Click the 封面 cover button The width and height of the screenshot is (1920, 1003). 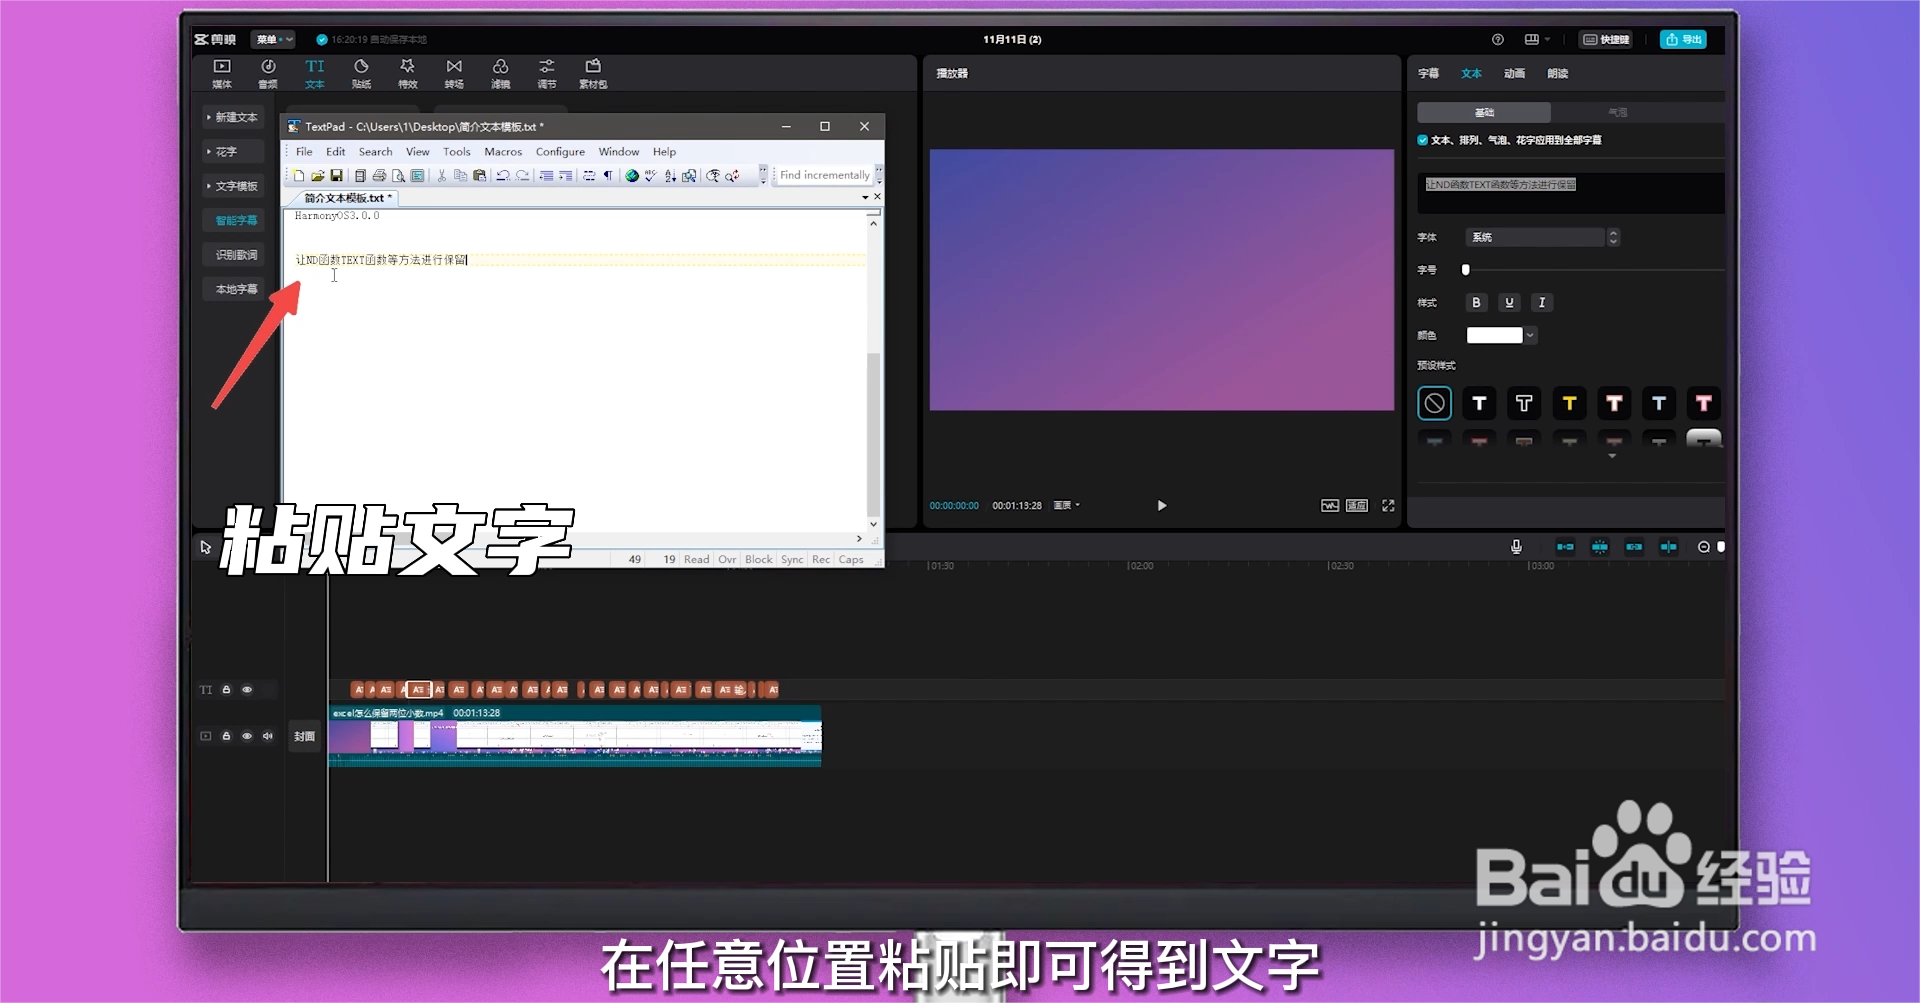(x=304, y=737)
